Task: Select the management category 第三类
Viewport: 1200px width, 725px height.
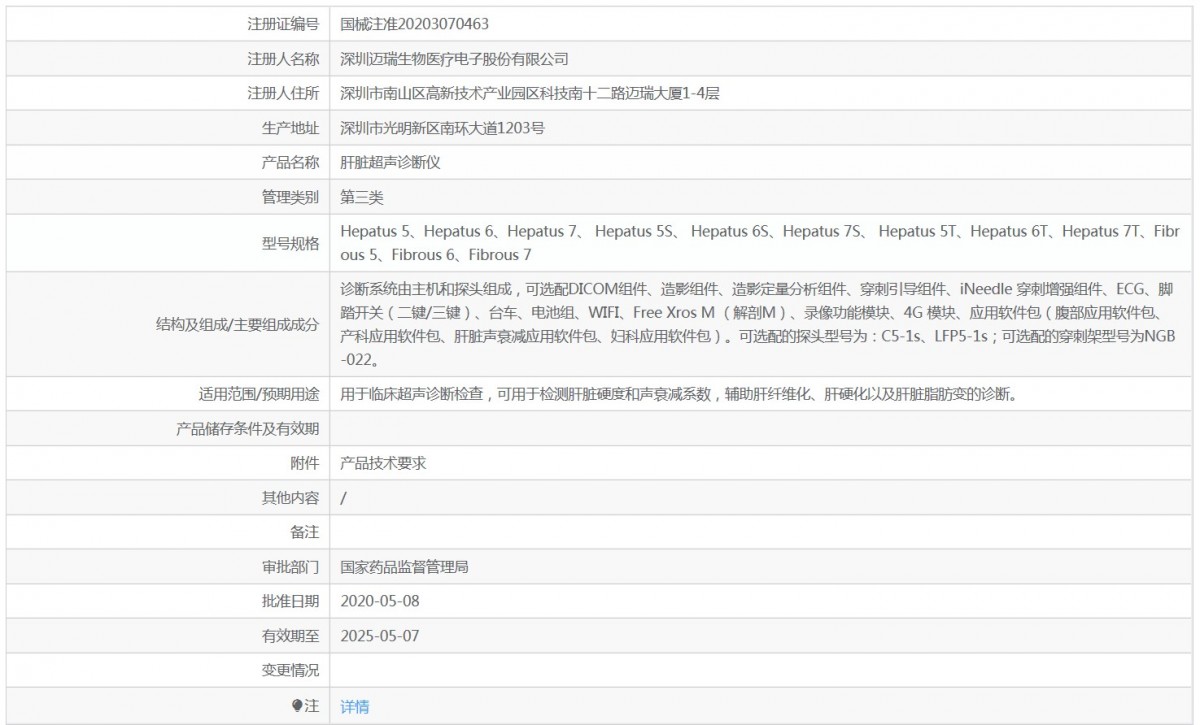Action: coord(362,197)
